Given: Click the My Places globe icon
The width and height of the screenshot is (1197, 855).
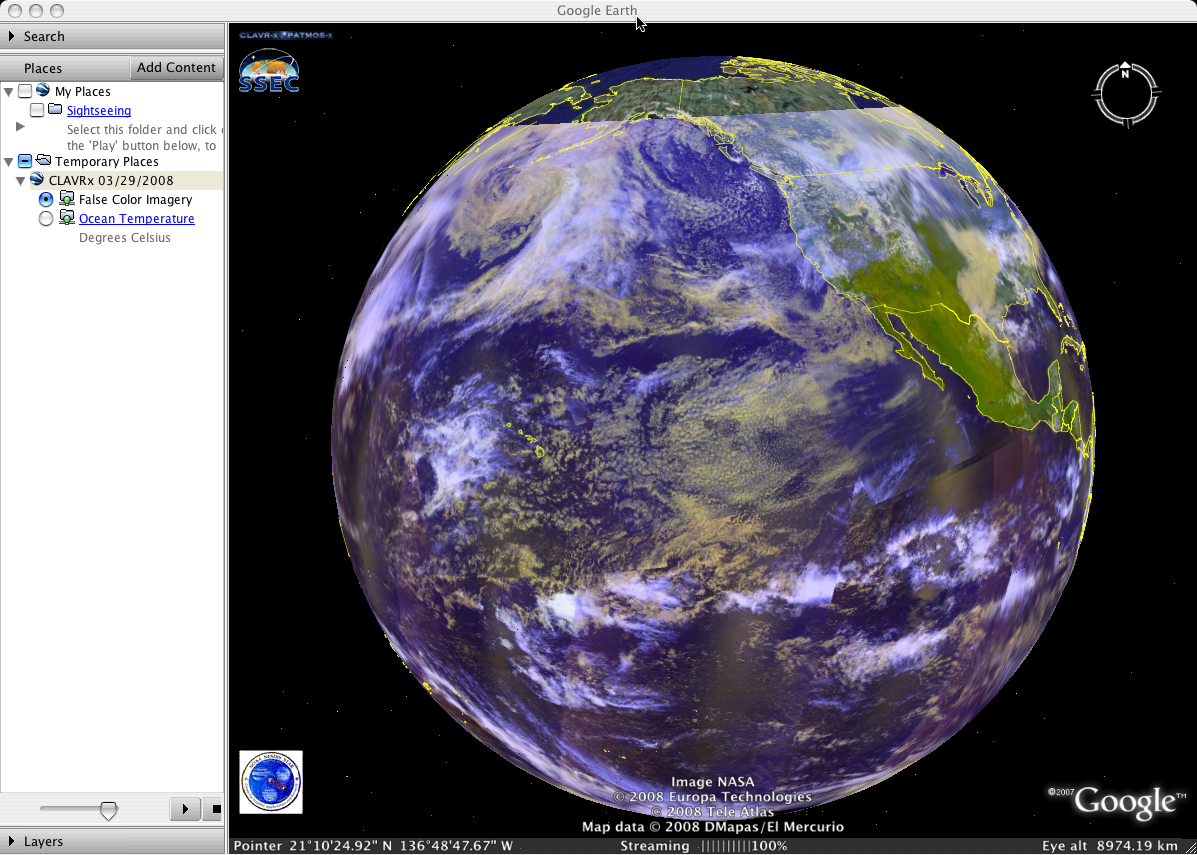Looking at the screenshot, I should click(x=44, y=91).
